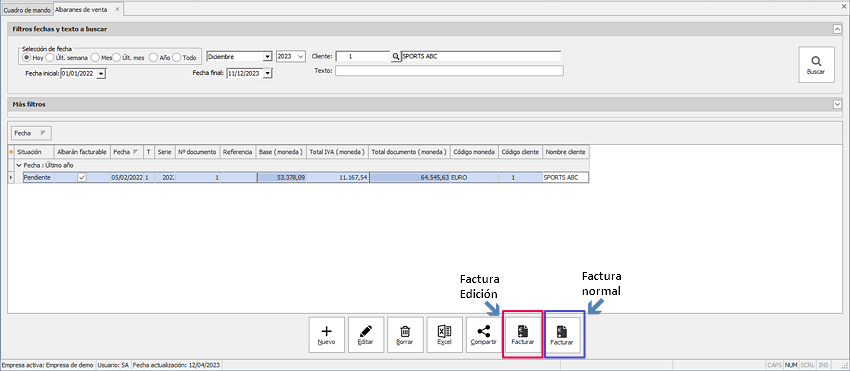Select the Todo radio button
The width and height of the screenshot is (850, 371).
pos(177,57)
